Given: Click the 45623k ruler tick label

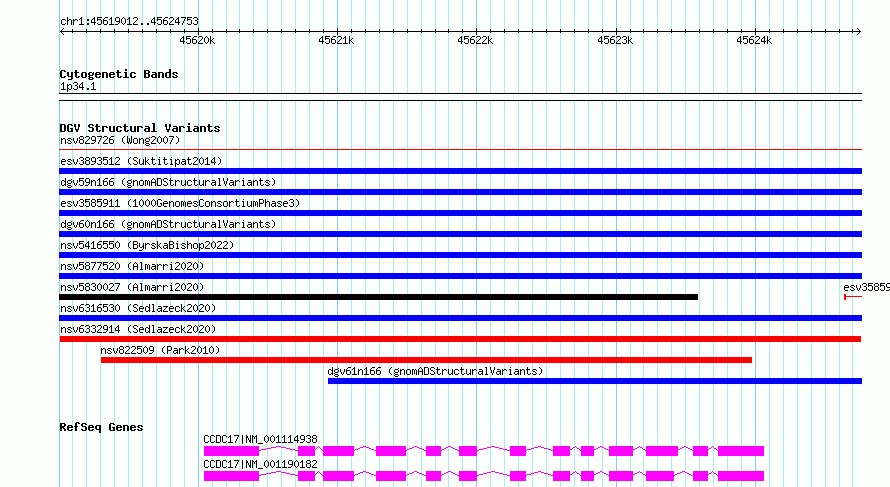Looking at the screenshot, I should point(615,40).
